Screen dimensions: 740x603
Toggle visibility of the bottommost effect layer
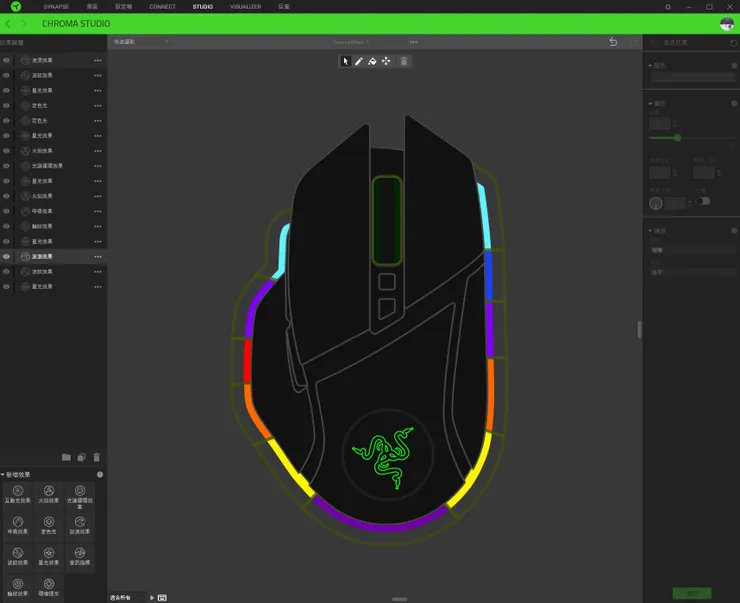pyautogui.click(x=6, y=287)
